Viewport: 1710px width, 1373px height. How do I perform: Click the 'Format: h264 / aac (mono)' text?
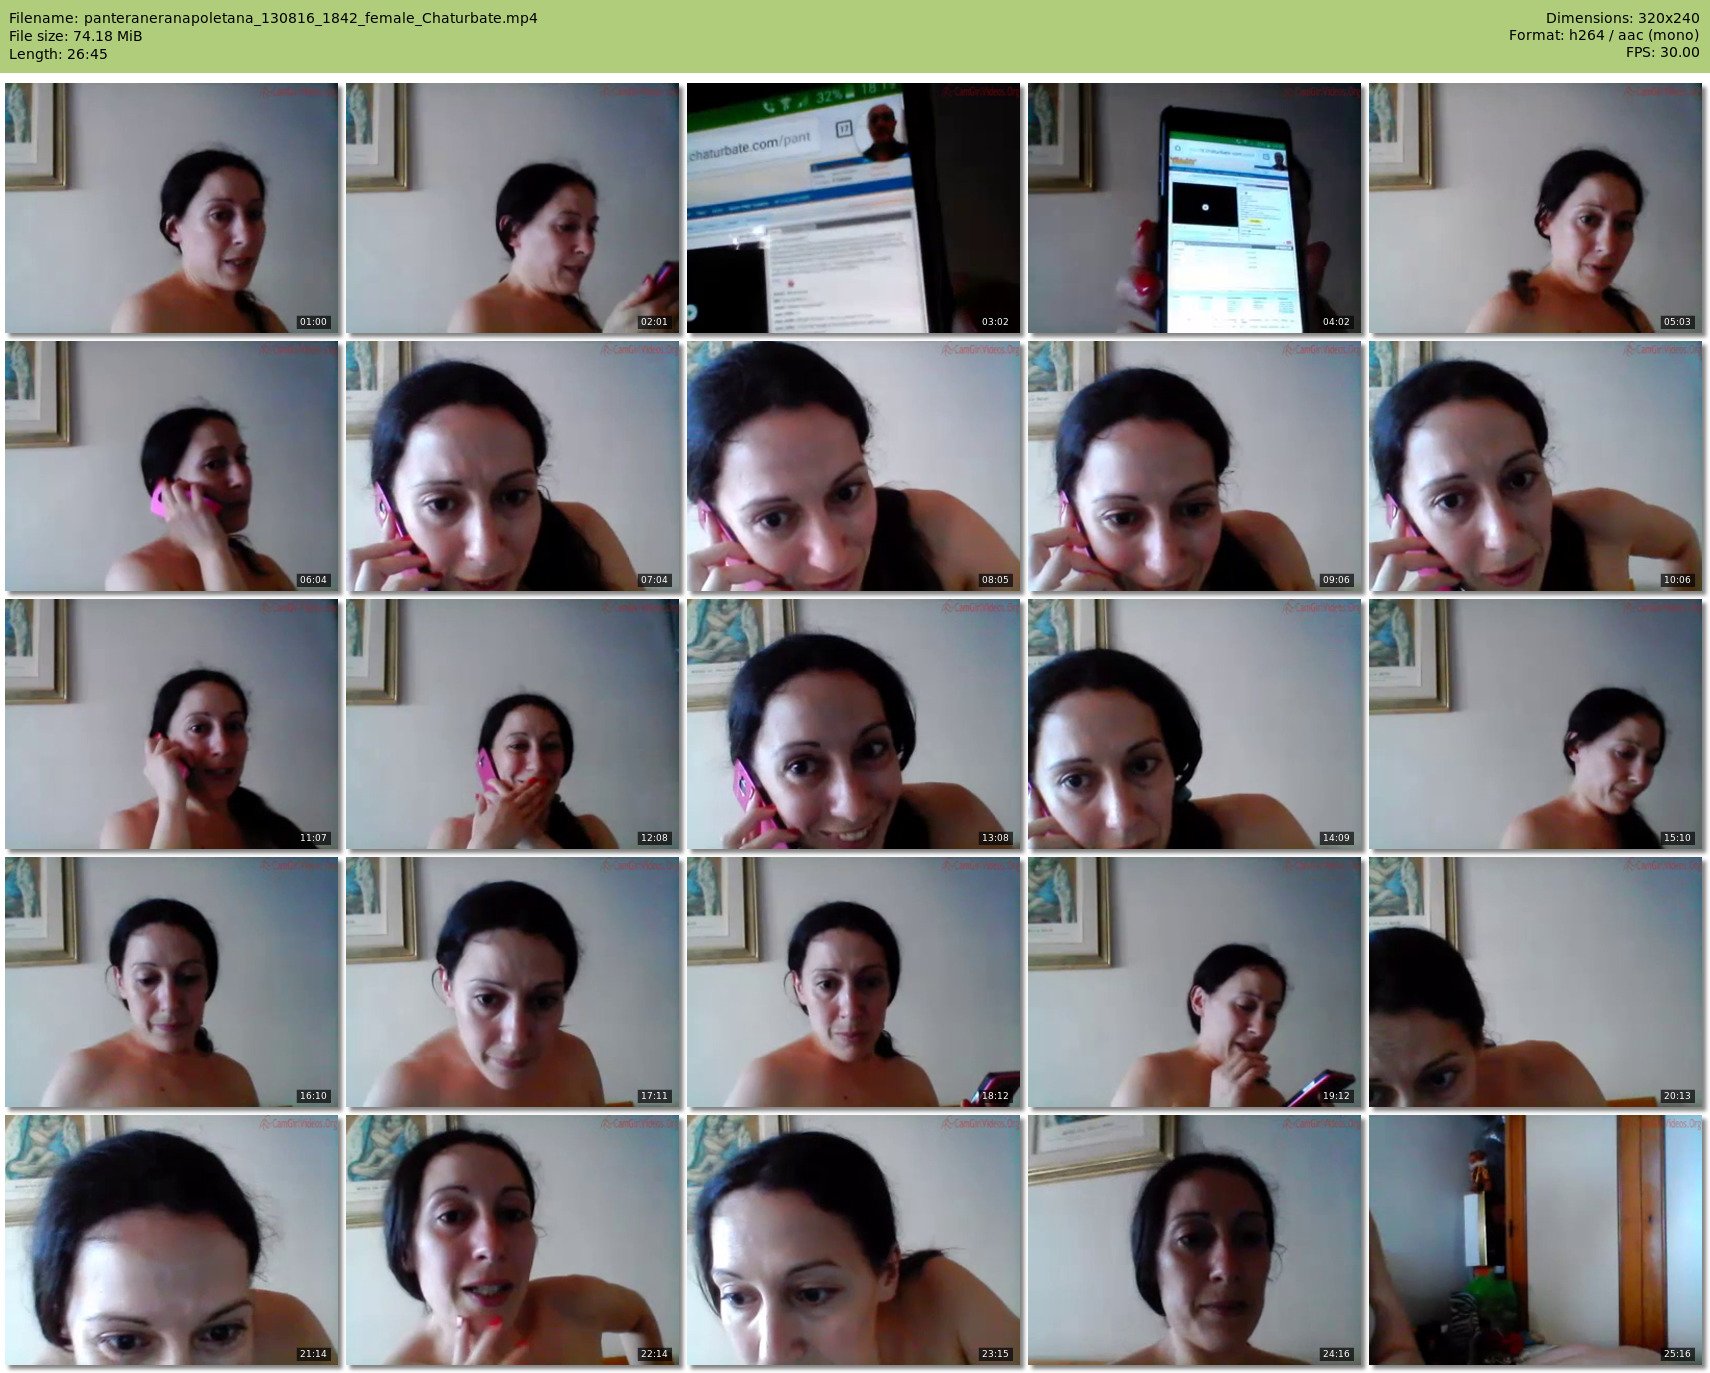pyautogui.click(x=1604, y=36)
